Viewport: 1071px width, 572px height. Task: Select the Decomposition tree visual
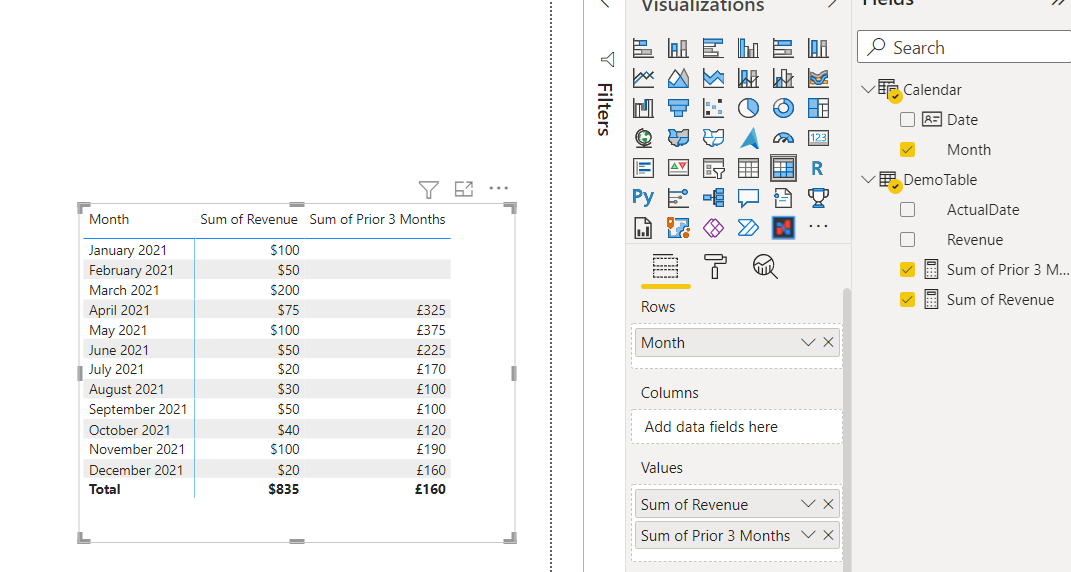(x=713, y=198)
